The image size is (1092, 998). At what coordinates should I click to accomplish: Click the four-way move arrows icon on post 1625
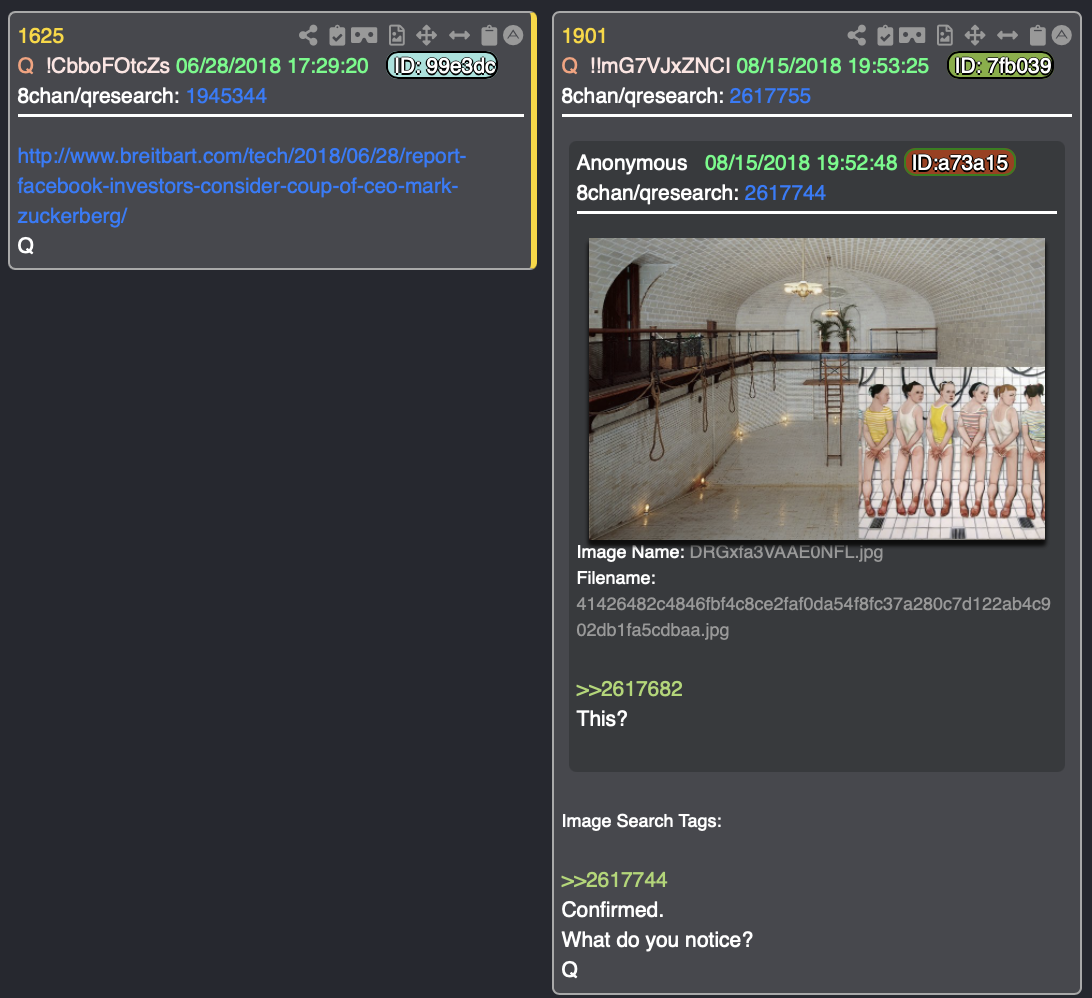point(426,36)
